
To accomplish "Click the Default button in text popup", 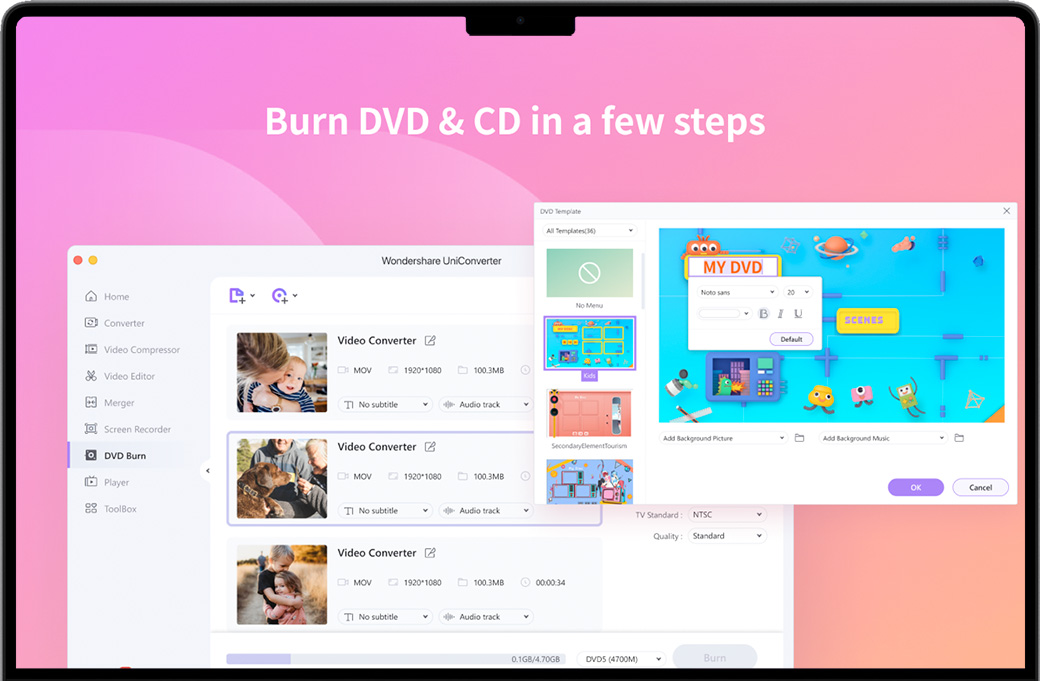I will pyautogui.click(x=791, y=339).
